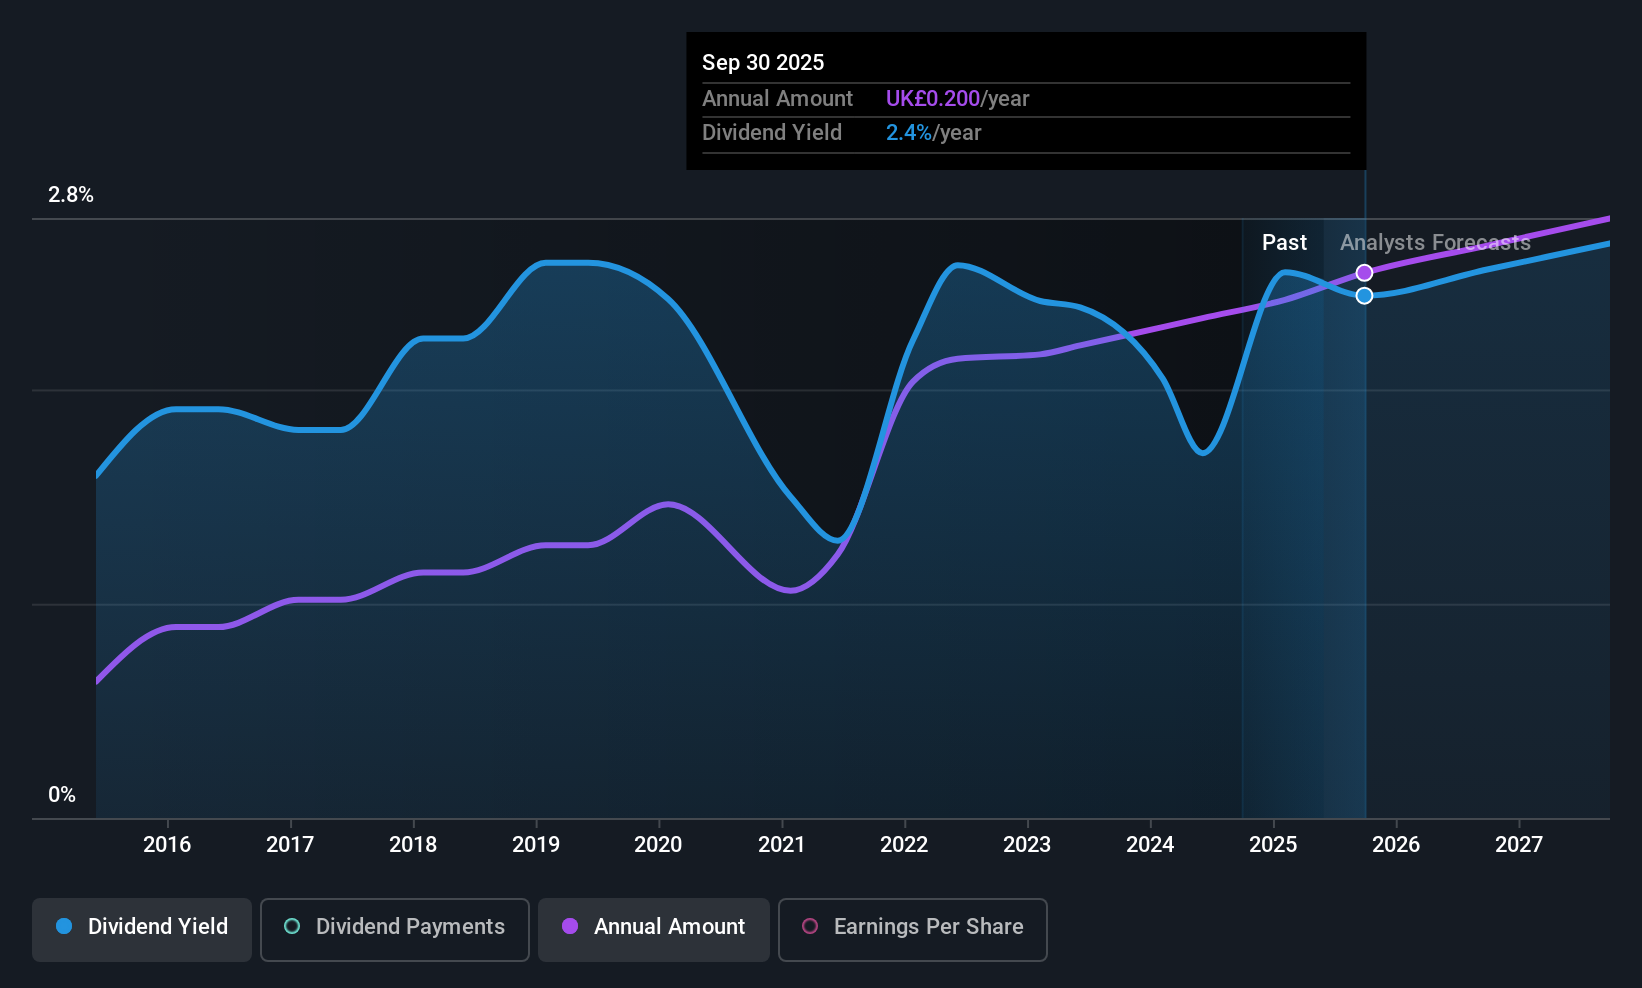Click the purple Annual Amount legend dot
The width and height of the screenshot is (1642, 988).
(x=570, y=926)
